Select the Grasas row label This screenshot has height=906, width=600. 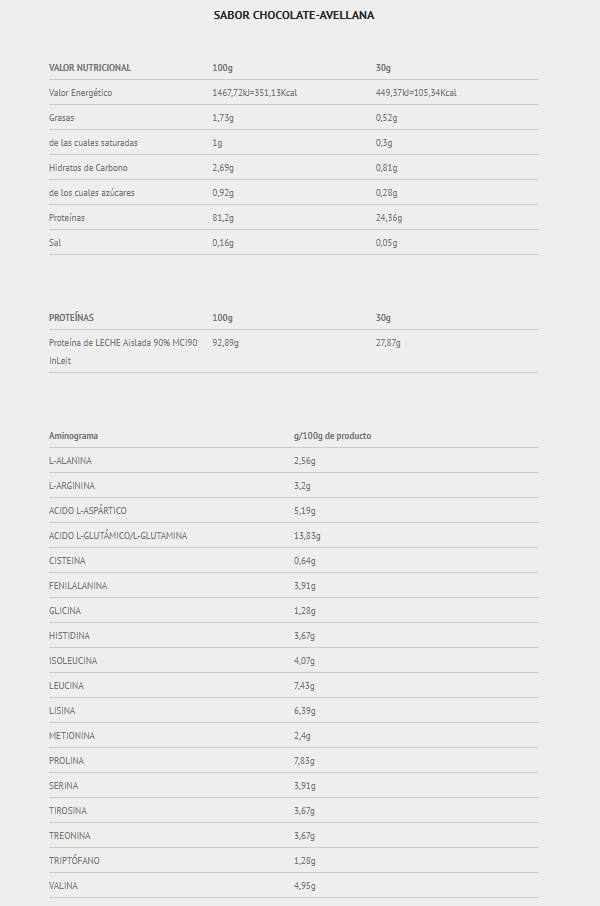61,118
